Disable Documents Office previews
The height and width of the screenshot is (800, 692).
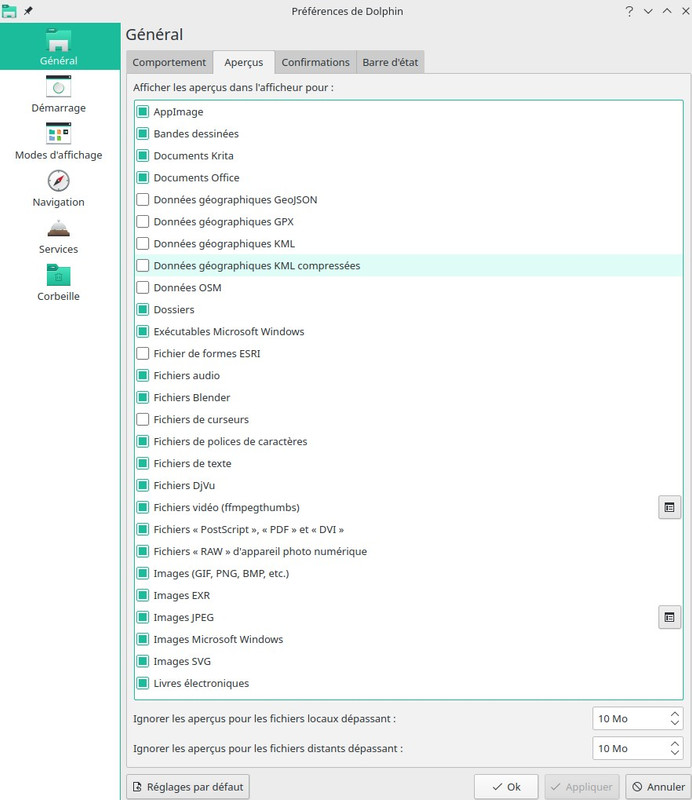[x=143, y=178]
